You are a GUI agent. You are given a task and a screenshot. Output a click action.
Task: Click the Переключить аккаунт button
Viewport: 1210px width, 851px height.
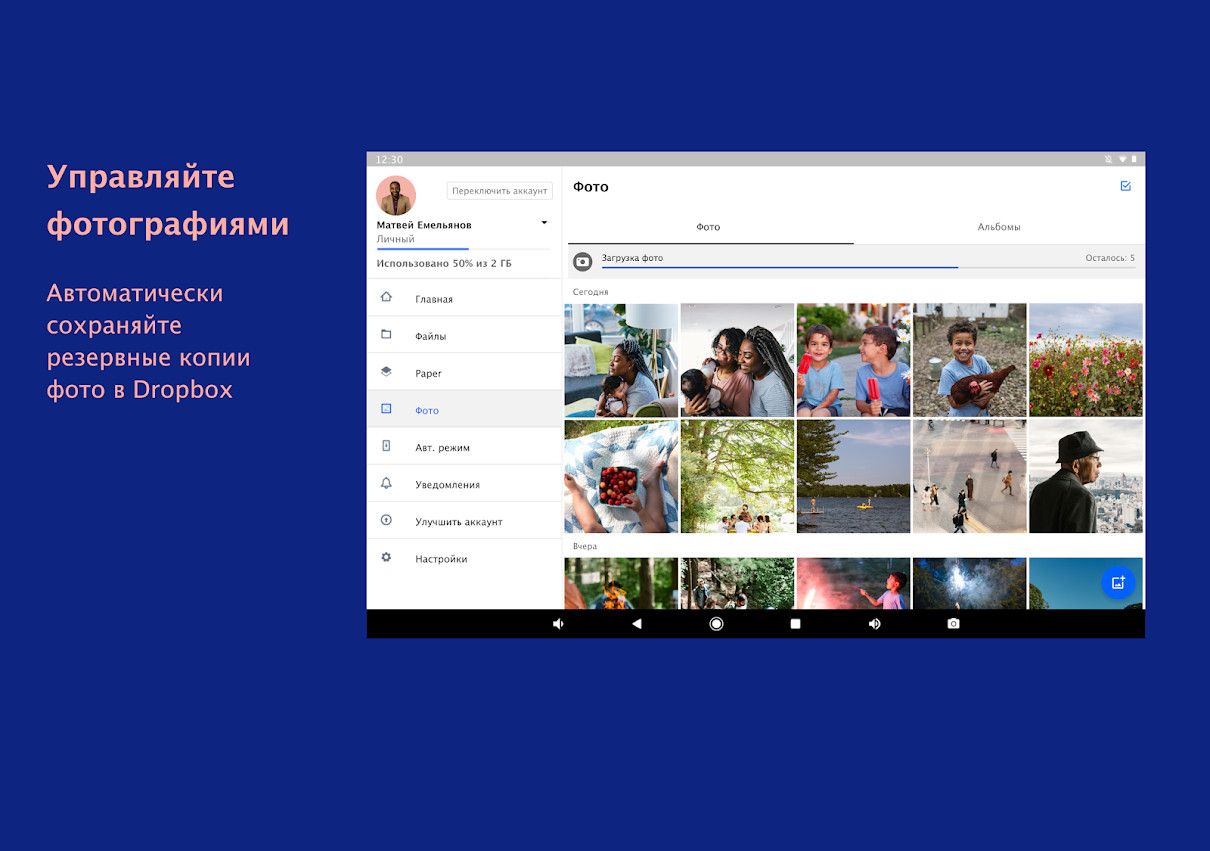click(499, 190)
